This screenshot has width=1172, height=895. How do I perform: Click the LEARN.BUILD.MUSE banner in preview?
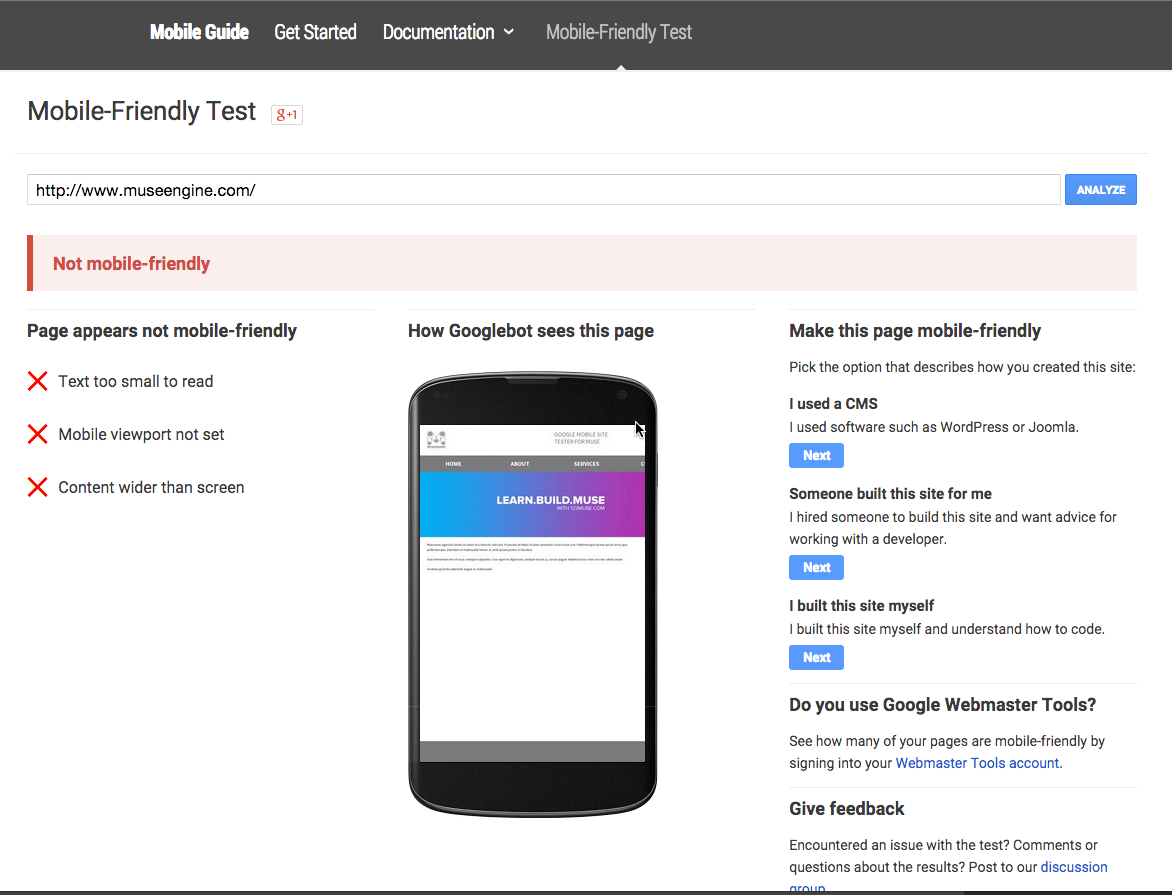532,504
